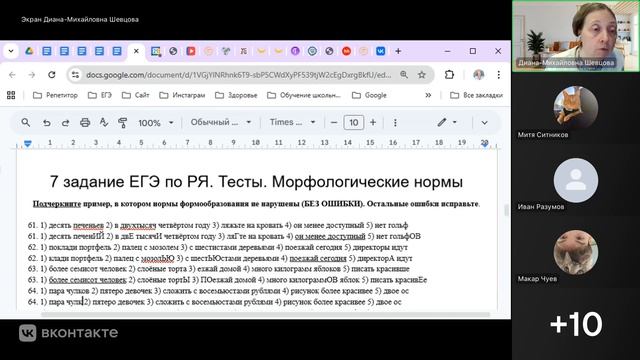This screenshot has height=360, width=640.
Task: Decrease font size with minus button
Action: point(334,122)
